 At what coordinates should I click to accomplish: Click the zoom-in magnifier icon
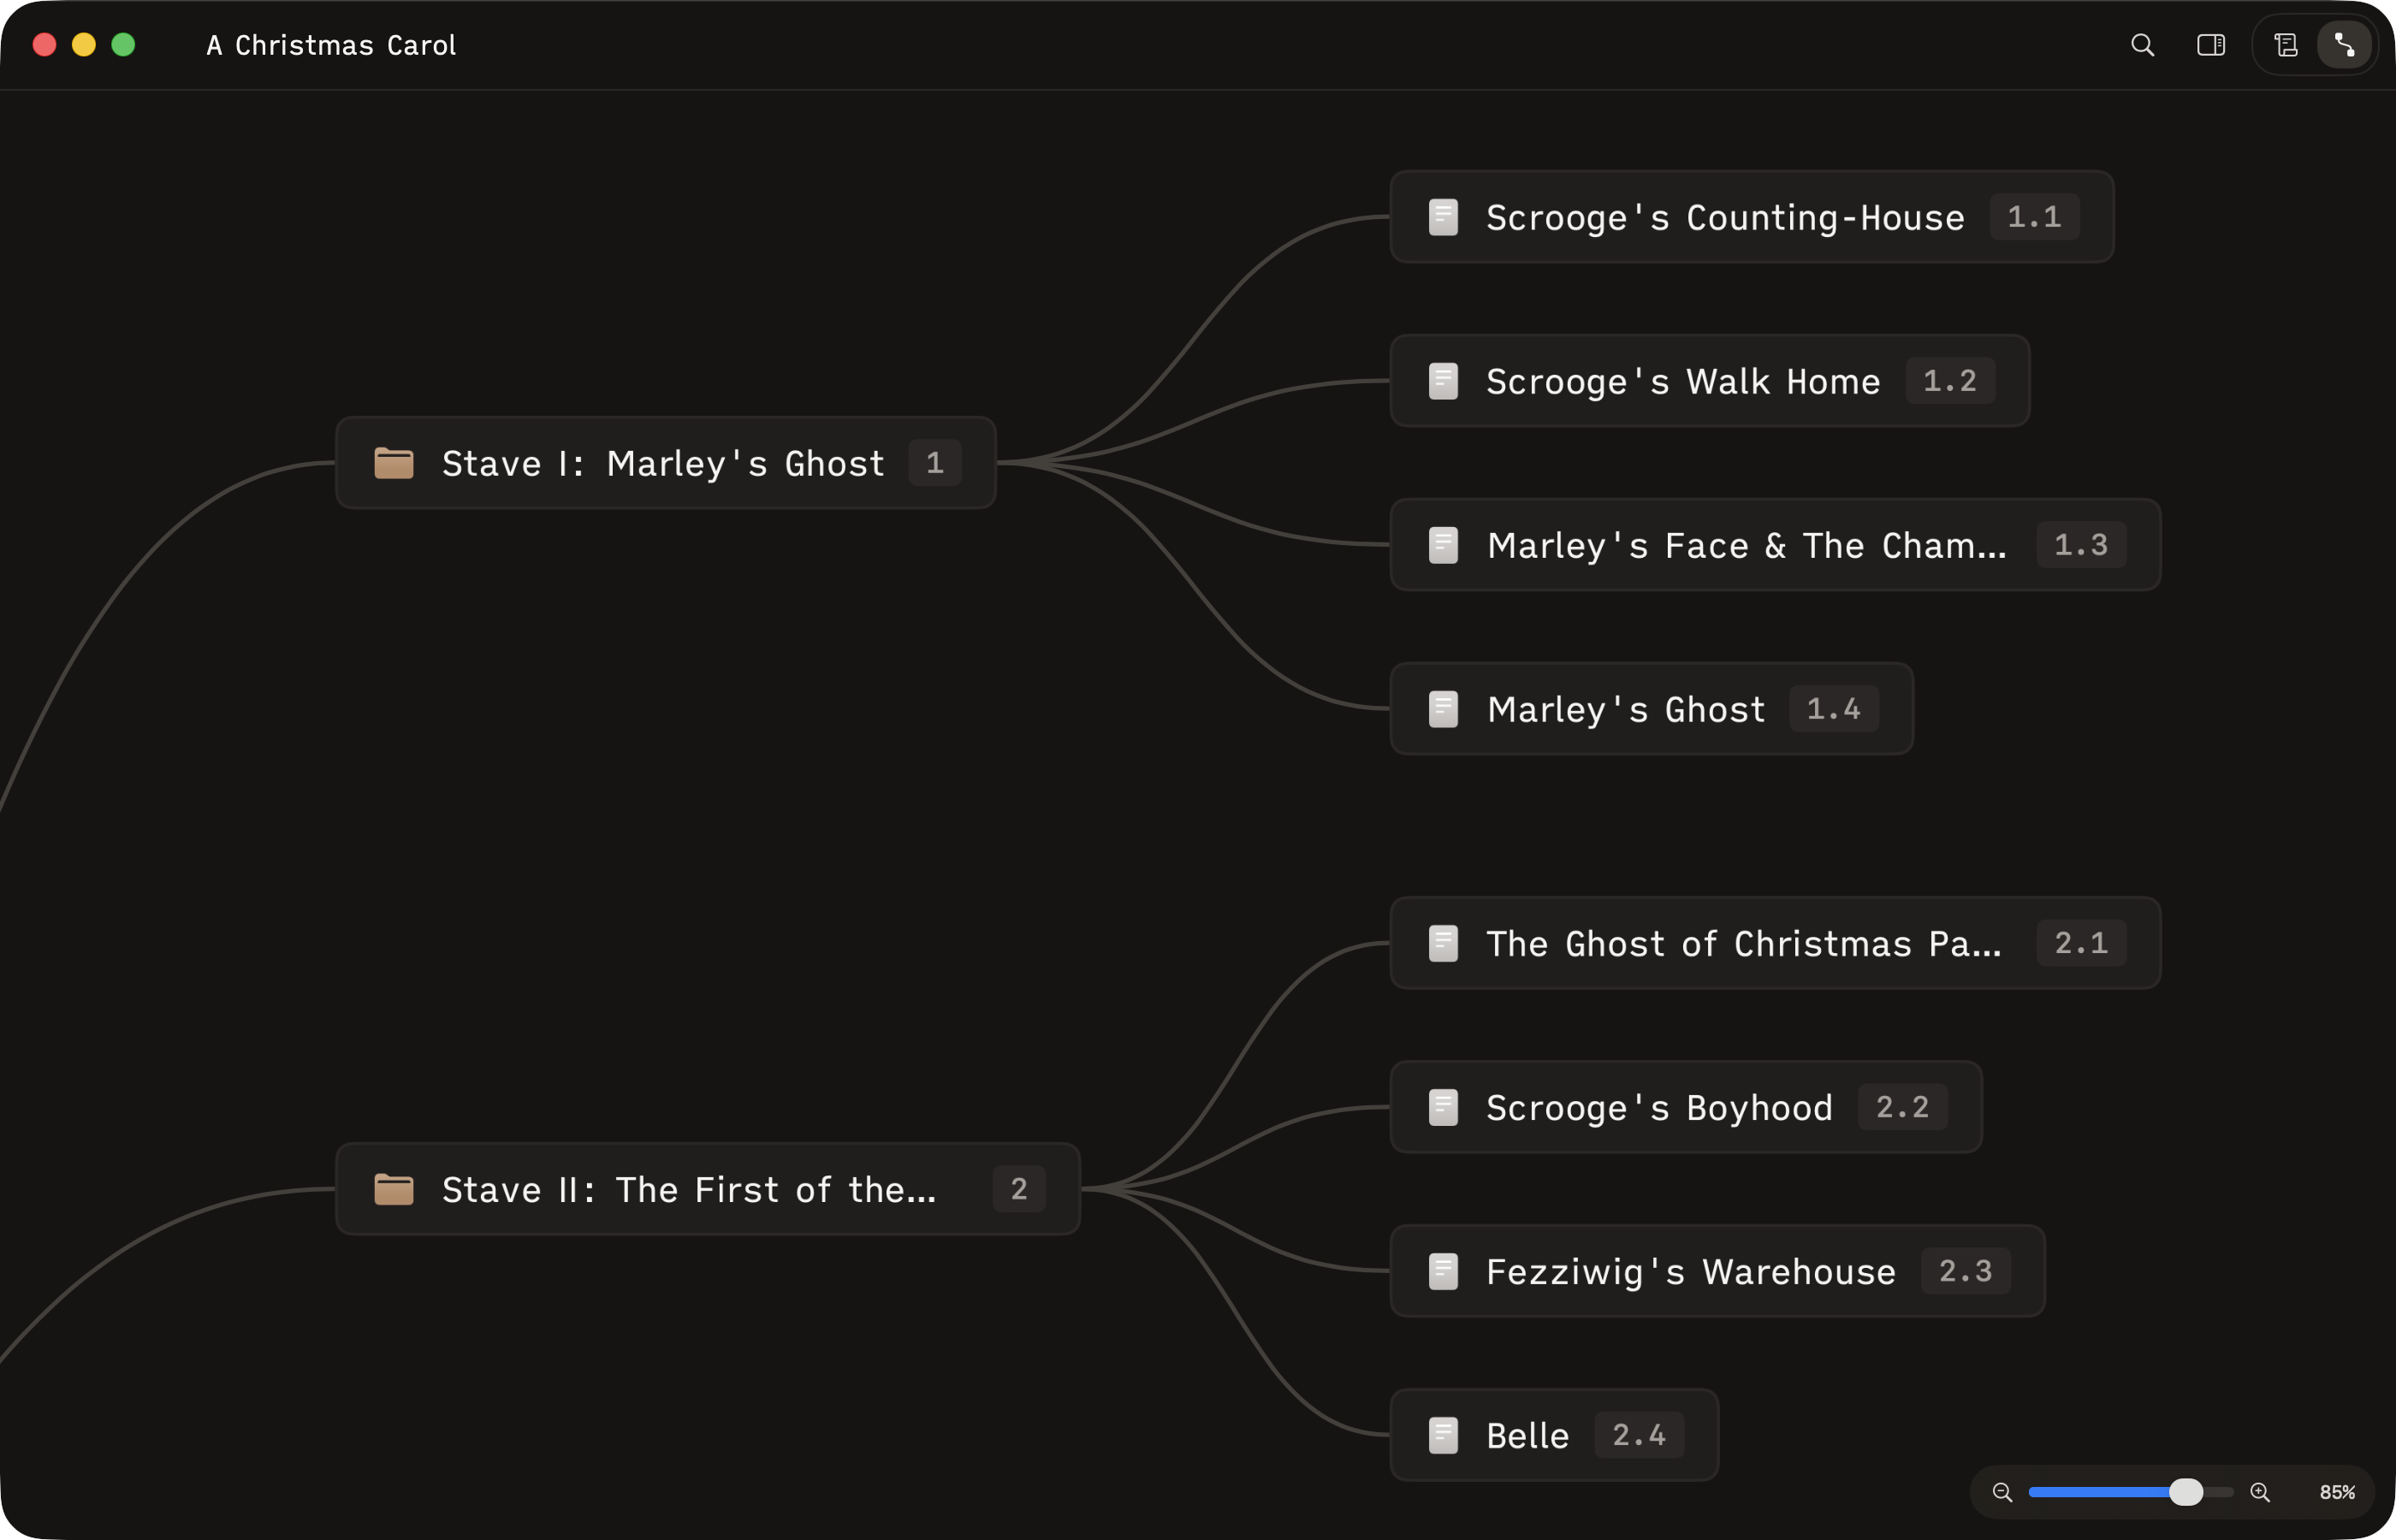(2260, 1492)
